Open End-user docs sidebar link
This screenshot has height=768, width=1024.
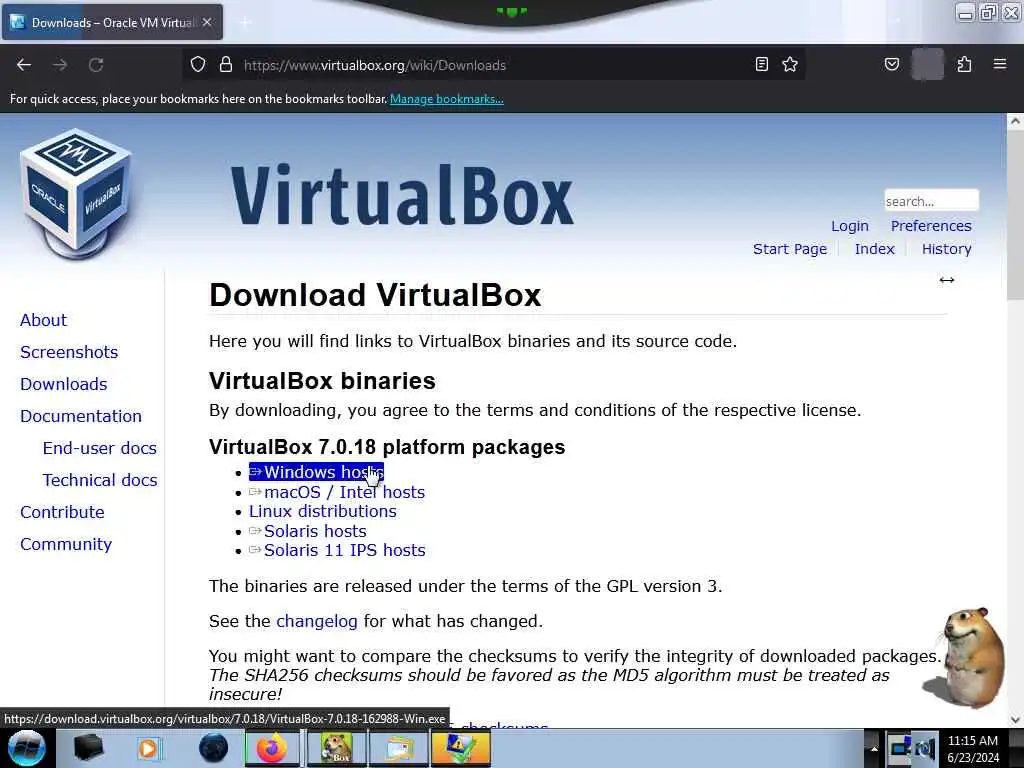pyautogui.click(x=99, y=448)
